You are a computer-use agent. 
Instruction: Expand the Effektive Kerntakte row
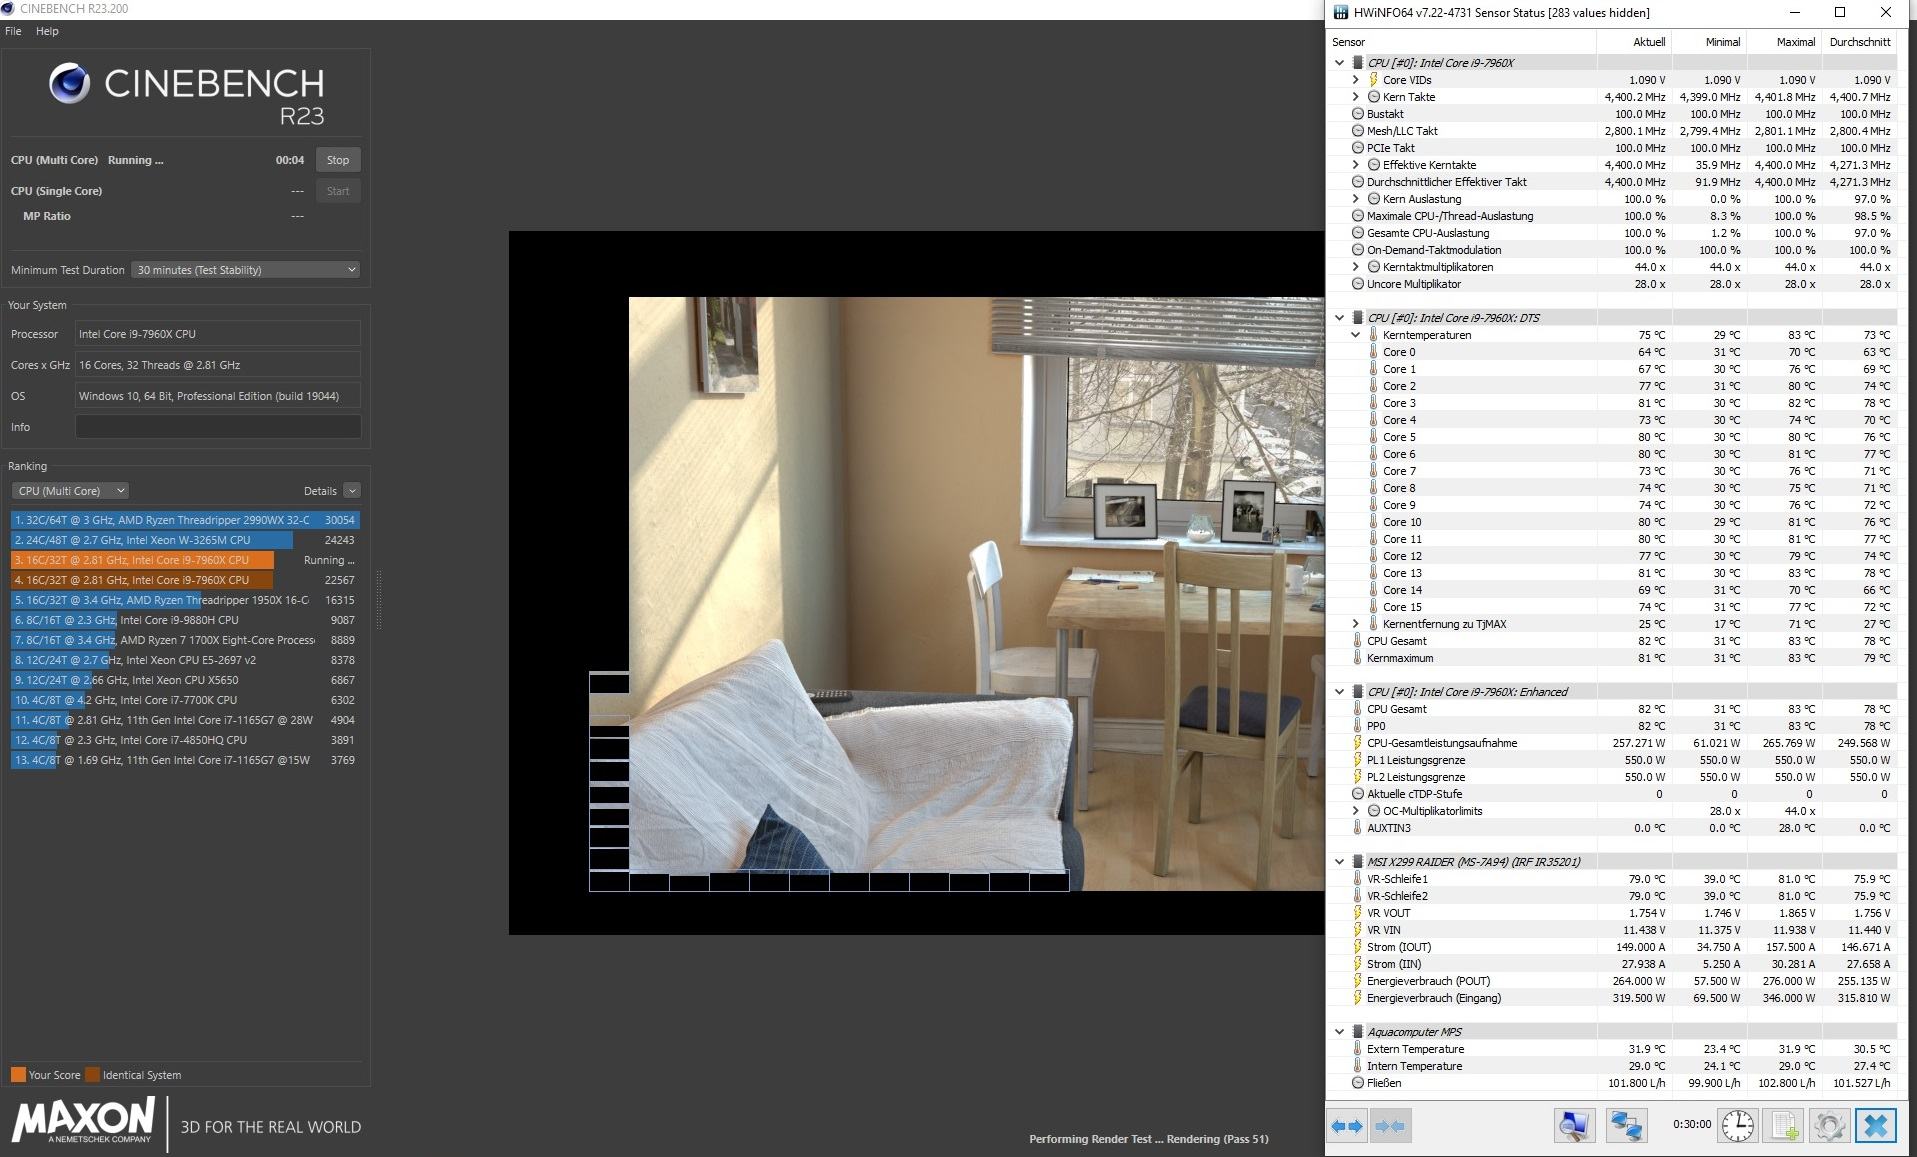(1355, 165)
